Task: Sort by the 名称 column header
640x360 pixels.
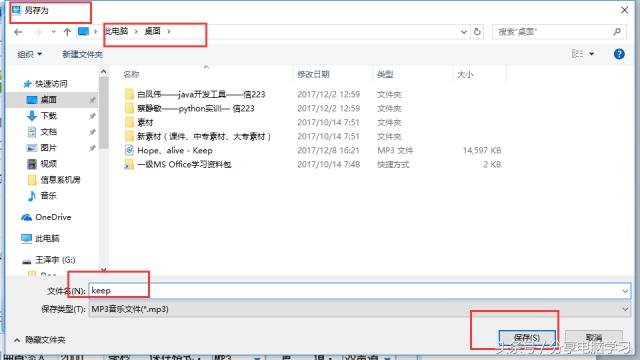Action: (x=131, y=74)
